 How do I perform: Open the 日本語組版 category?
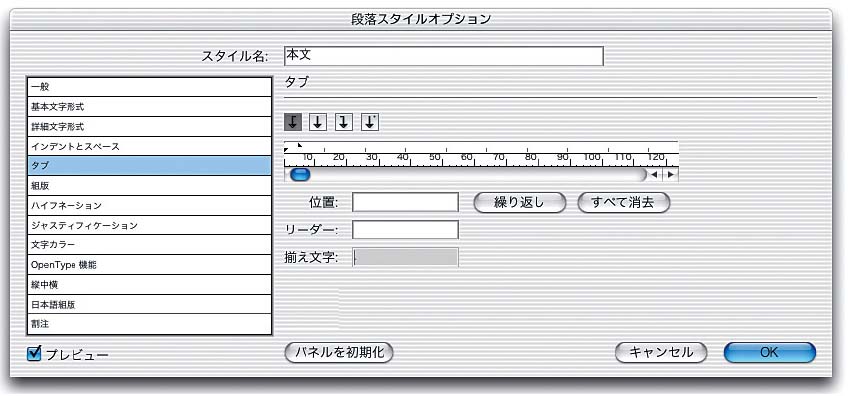coord(149,304)
